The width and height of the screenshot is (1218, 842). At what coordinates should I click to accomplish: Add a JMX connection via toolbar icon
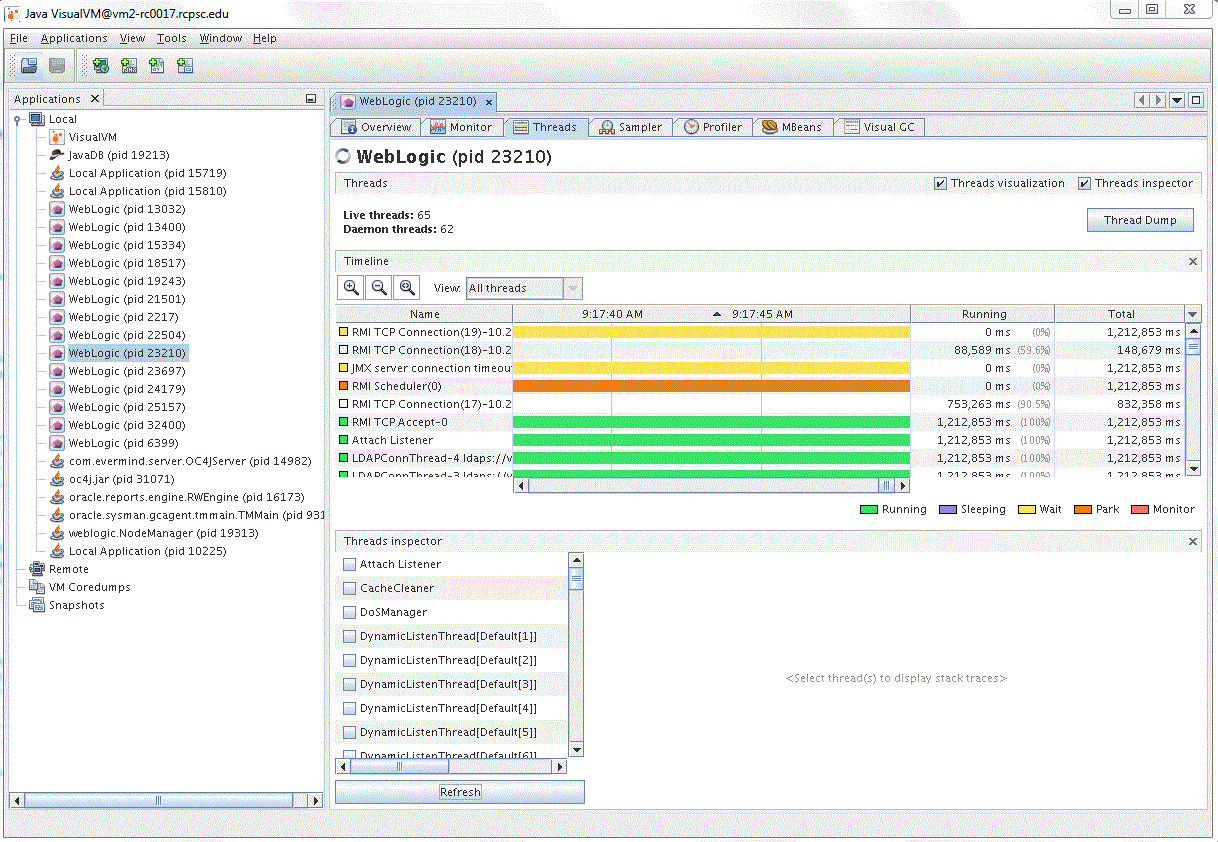(x=128, y=65)
